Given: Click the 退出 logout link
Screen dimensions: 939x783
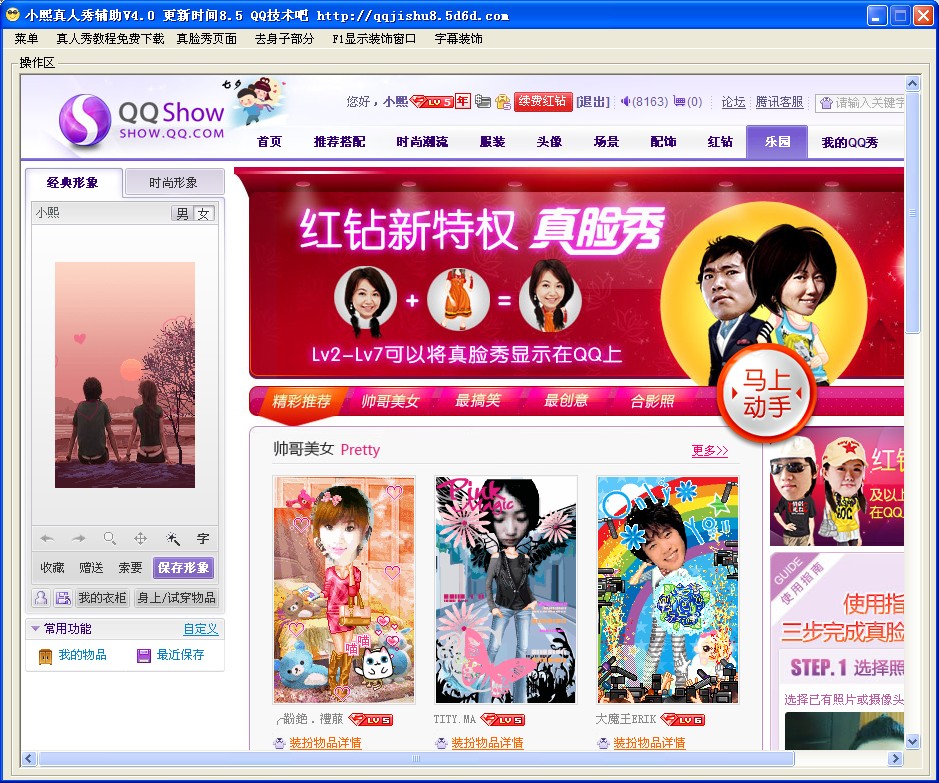Looking at the screenshot, I should [593, 102].
